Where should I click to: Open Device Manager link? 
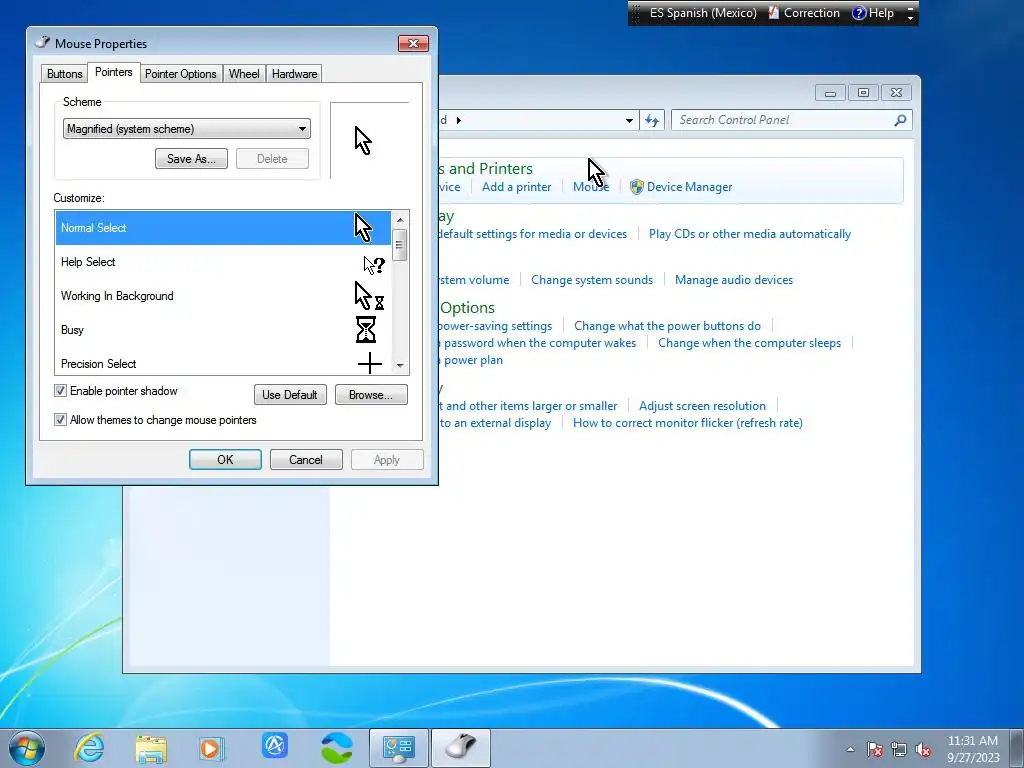tap(690, 187)
